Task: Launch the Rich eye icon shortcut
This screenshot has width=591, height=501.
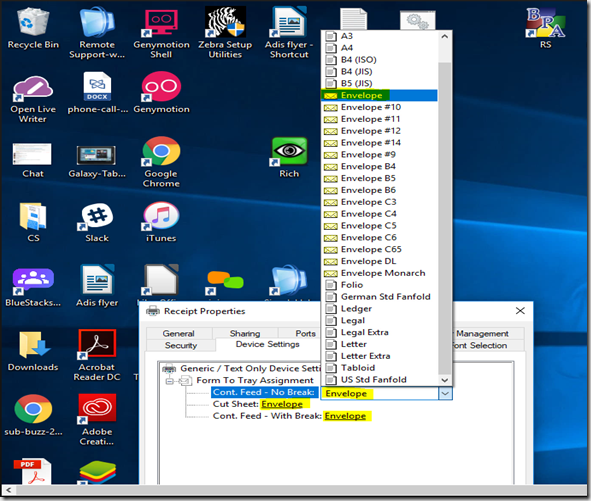Action: coord(289,158)
